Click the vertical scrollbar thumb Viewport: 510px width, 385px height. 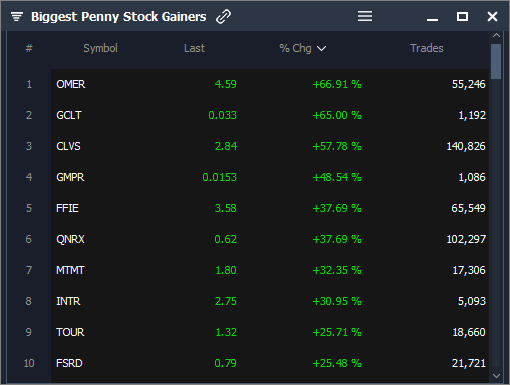click(496, 61)
